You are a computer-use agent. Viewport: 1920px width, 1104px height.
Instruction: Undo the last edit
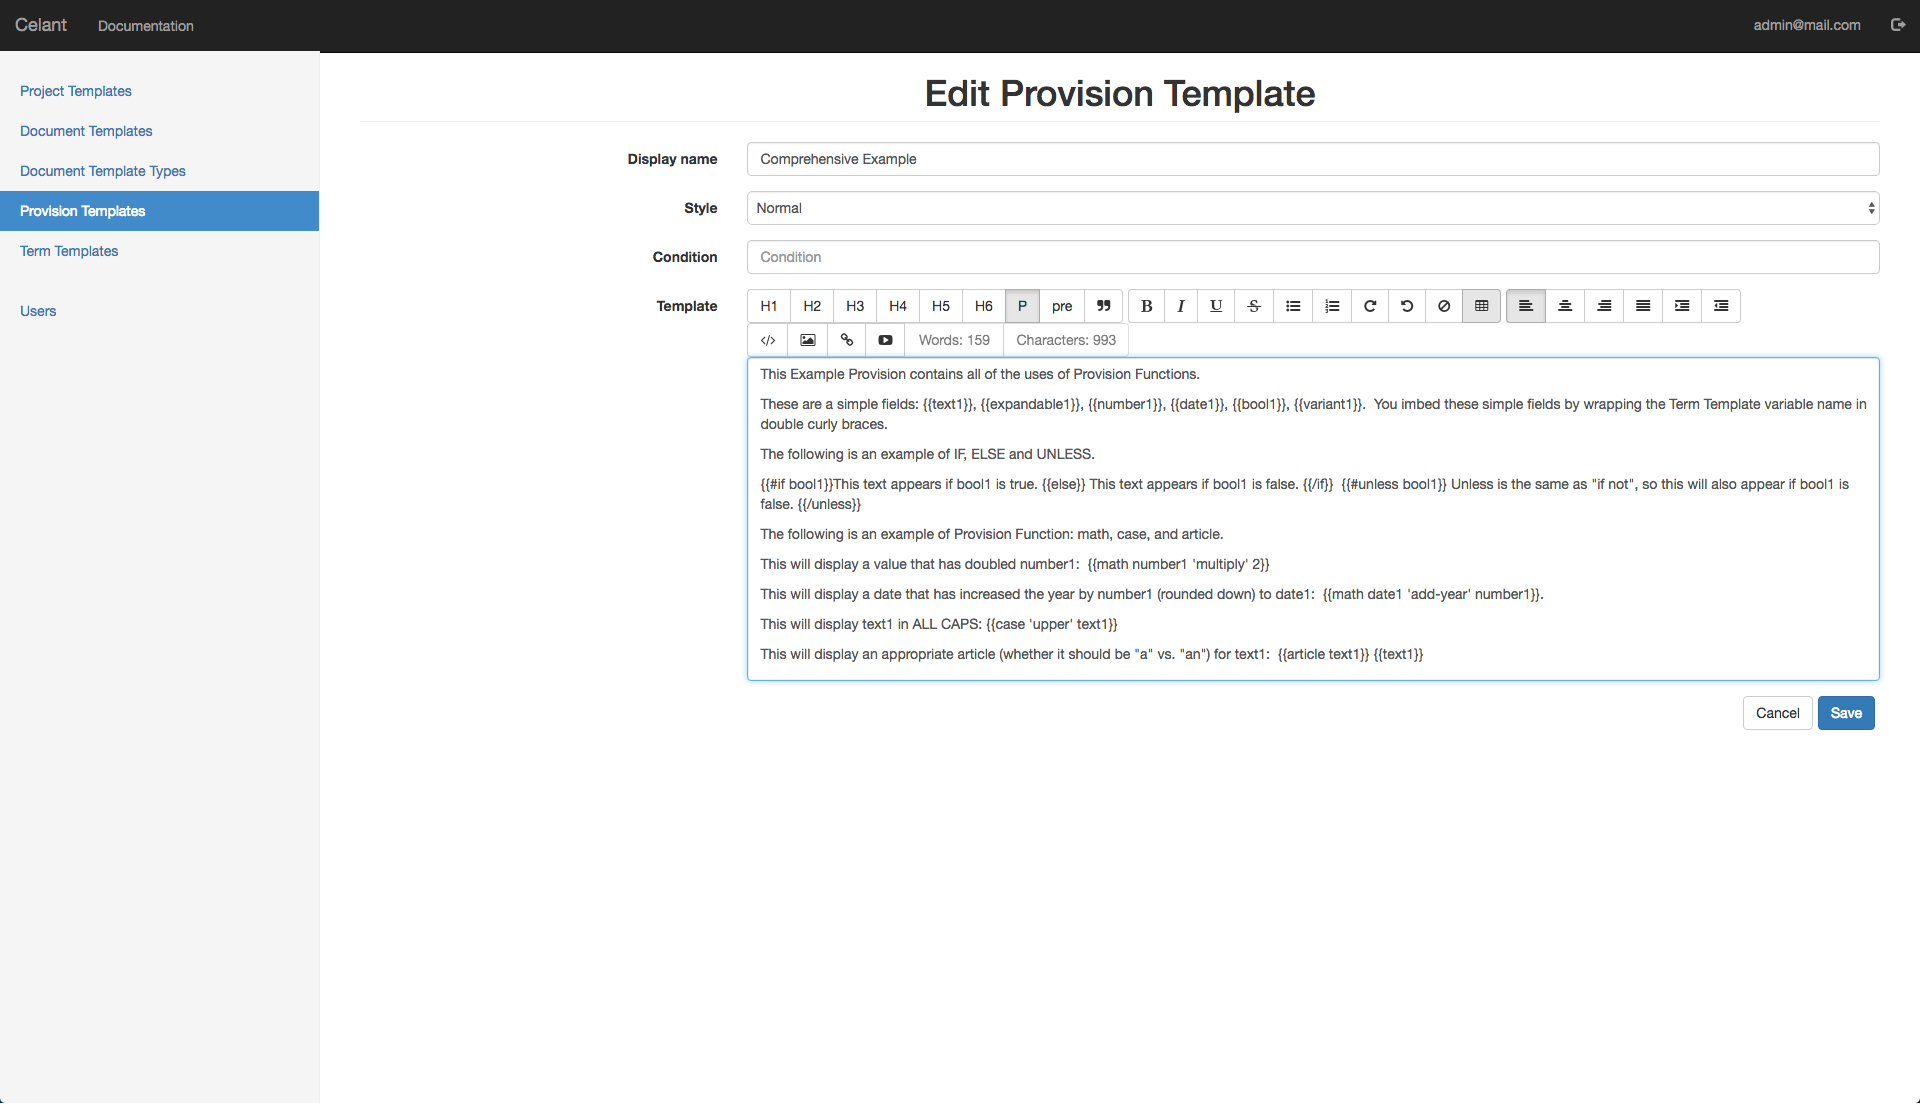coord(1406,306)
